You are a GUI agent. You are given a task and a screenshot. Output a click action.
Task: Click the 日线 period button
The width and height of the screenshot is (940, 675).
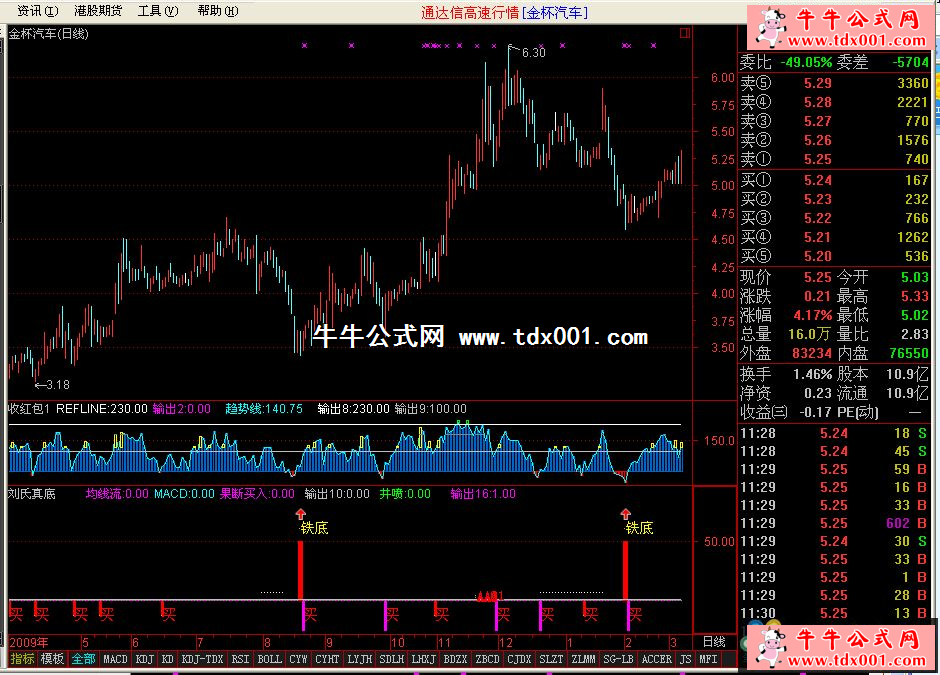coord(714,642)
